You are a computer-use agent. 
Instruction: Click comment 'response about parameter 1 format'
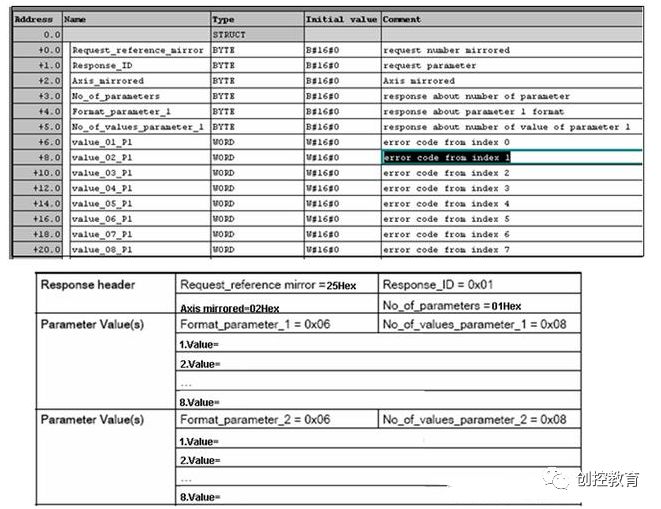click(473, 111)
